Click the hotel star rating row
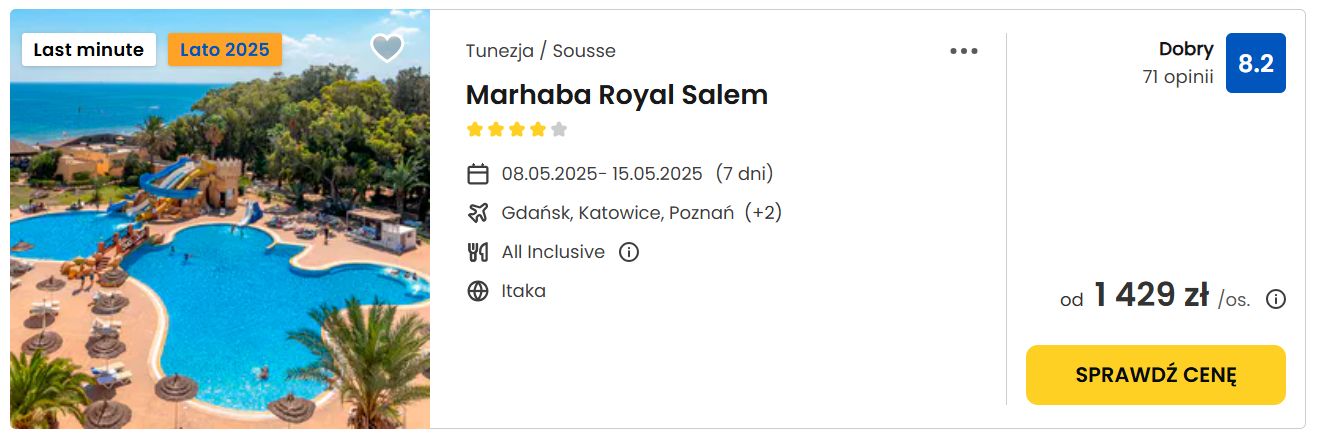This screenshot has height=441, width=1318. coord(517,129)
